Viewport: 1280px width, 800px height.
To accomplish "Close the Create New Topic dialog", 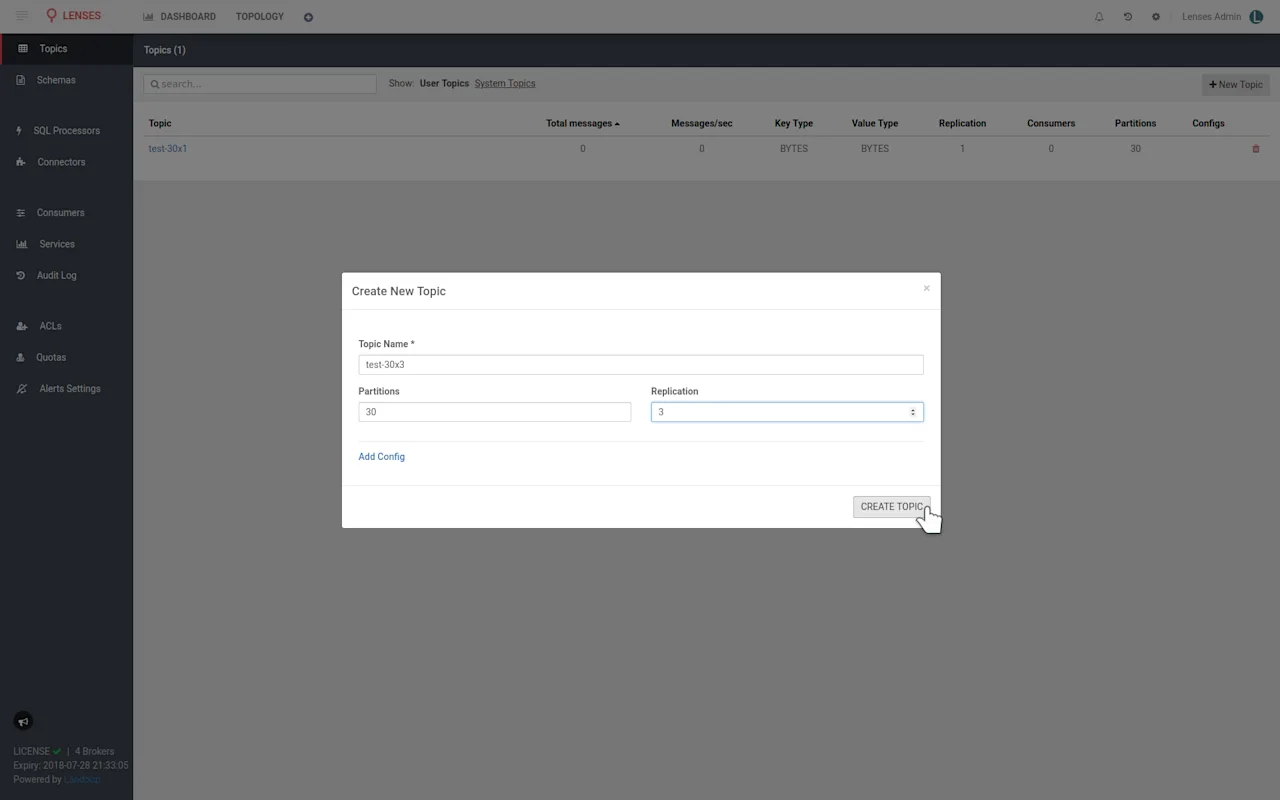I will pyautogui.click(x=926, y=288).
